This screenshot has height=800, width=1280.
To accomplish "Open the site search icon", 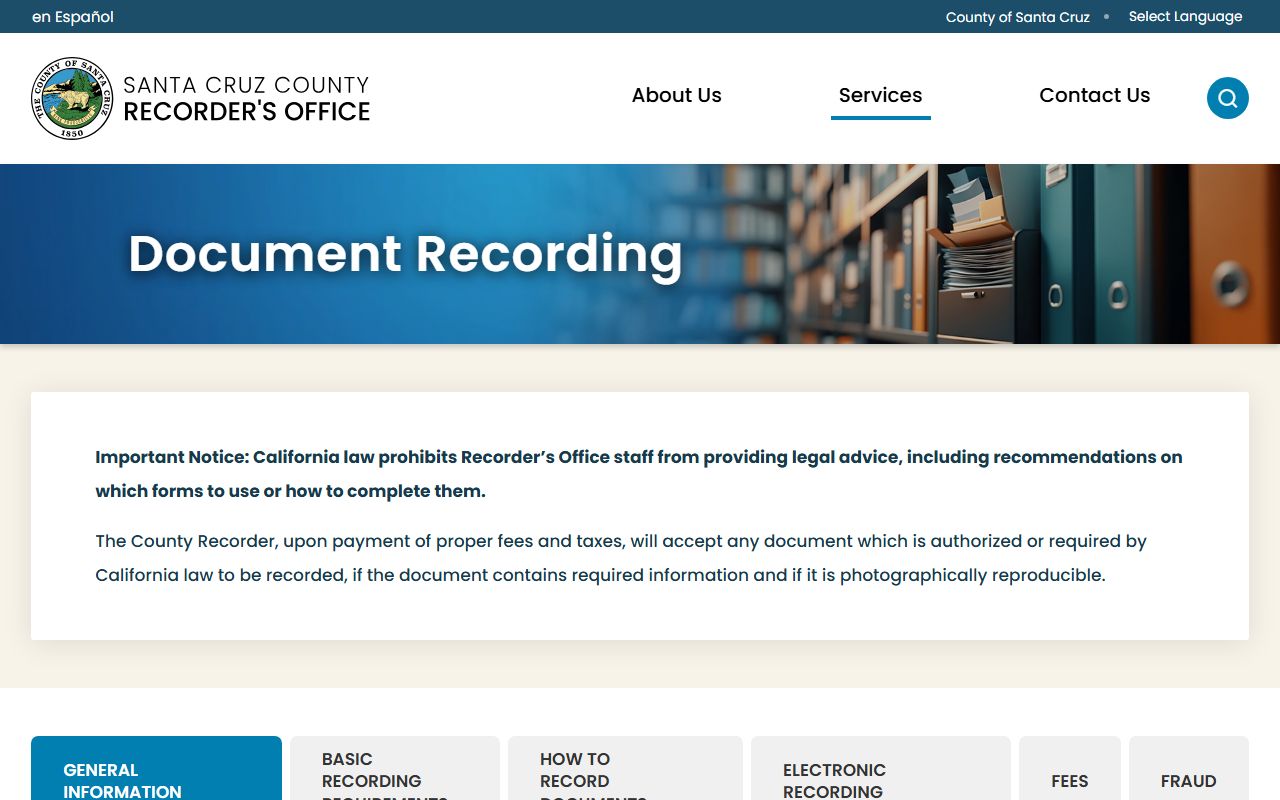I will coord(1227,98).
